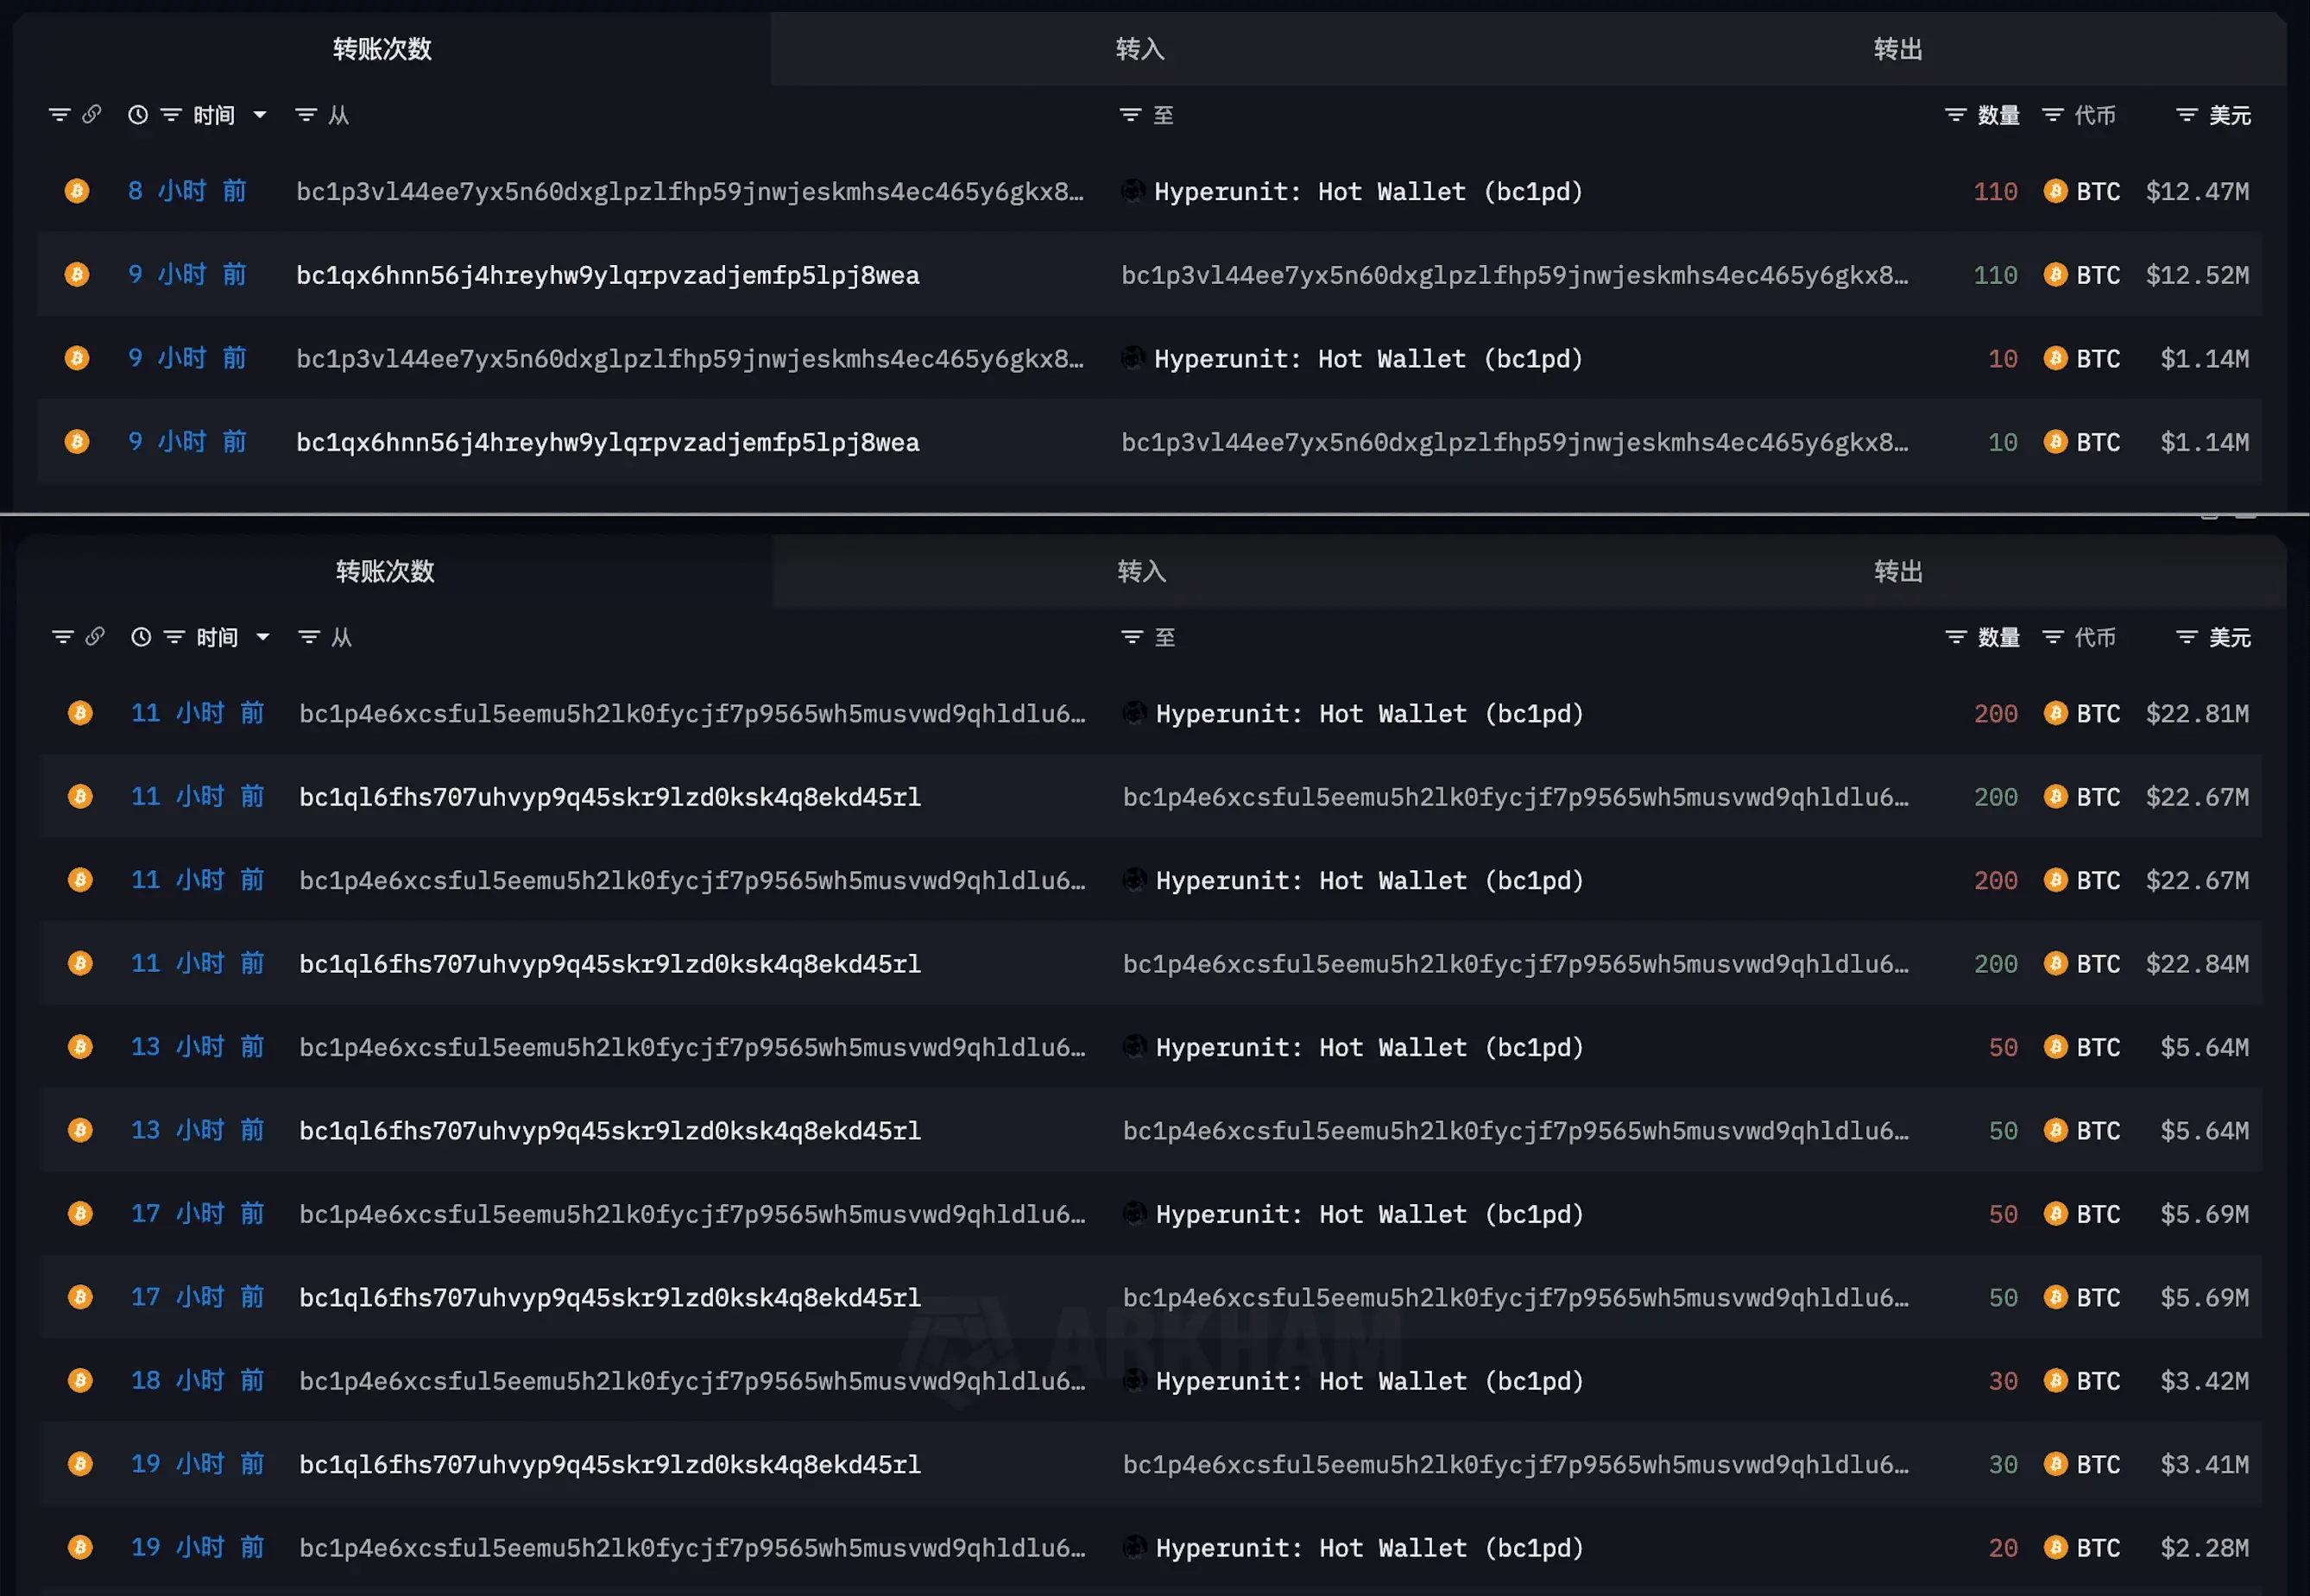Image resolution: width=2310 pixels, height=1596 pixels.
Task: Expand the 时间 sort dropdown in top table
Action: [x=260, y=115]
